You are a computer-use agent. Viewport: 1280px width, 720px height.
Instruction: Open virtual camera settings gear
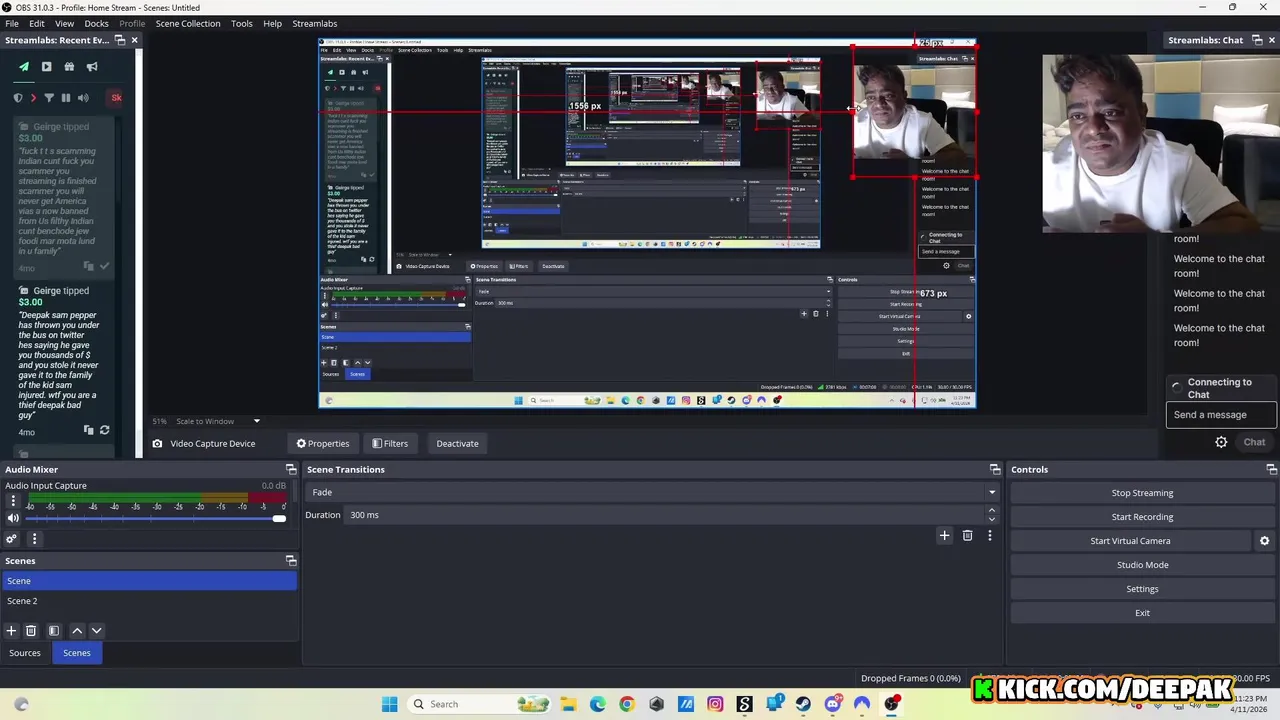1264,541
